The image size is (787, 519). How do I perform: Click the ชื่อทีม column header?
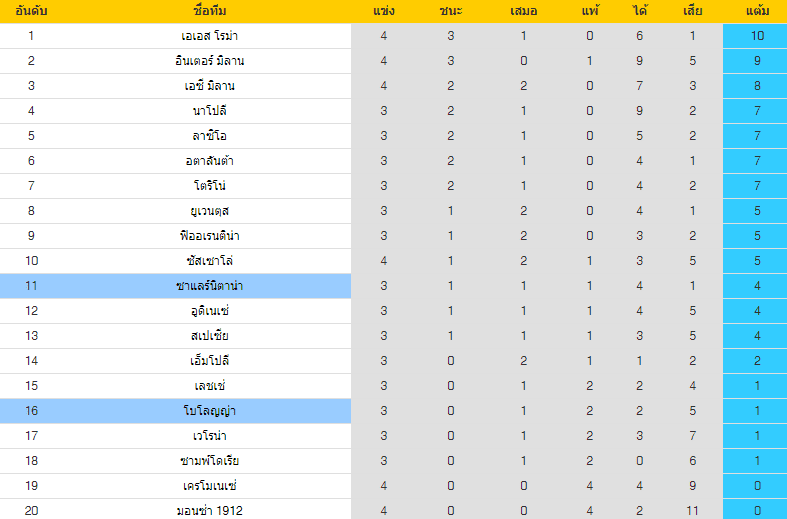pyautogui.click(x=209, y=11)
